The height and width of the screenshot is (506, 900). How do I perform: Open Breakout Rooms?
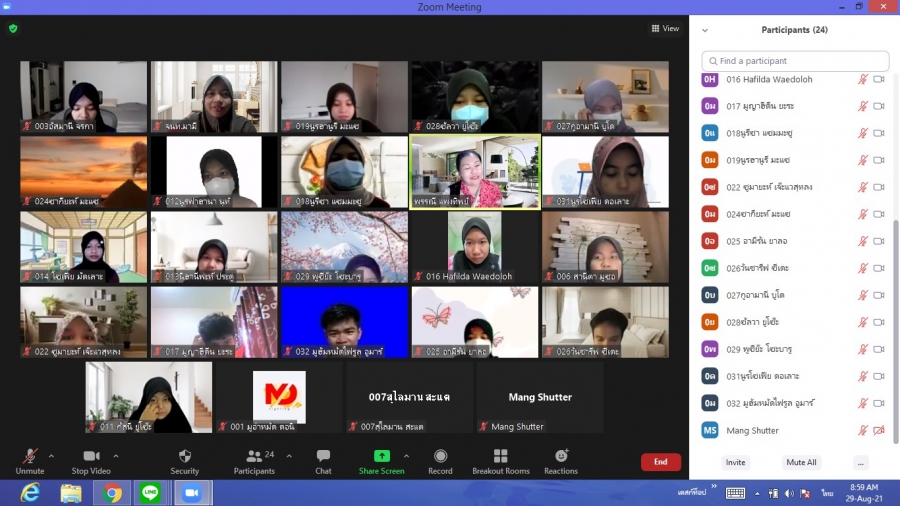(x=500, y=460)
